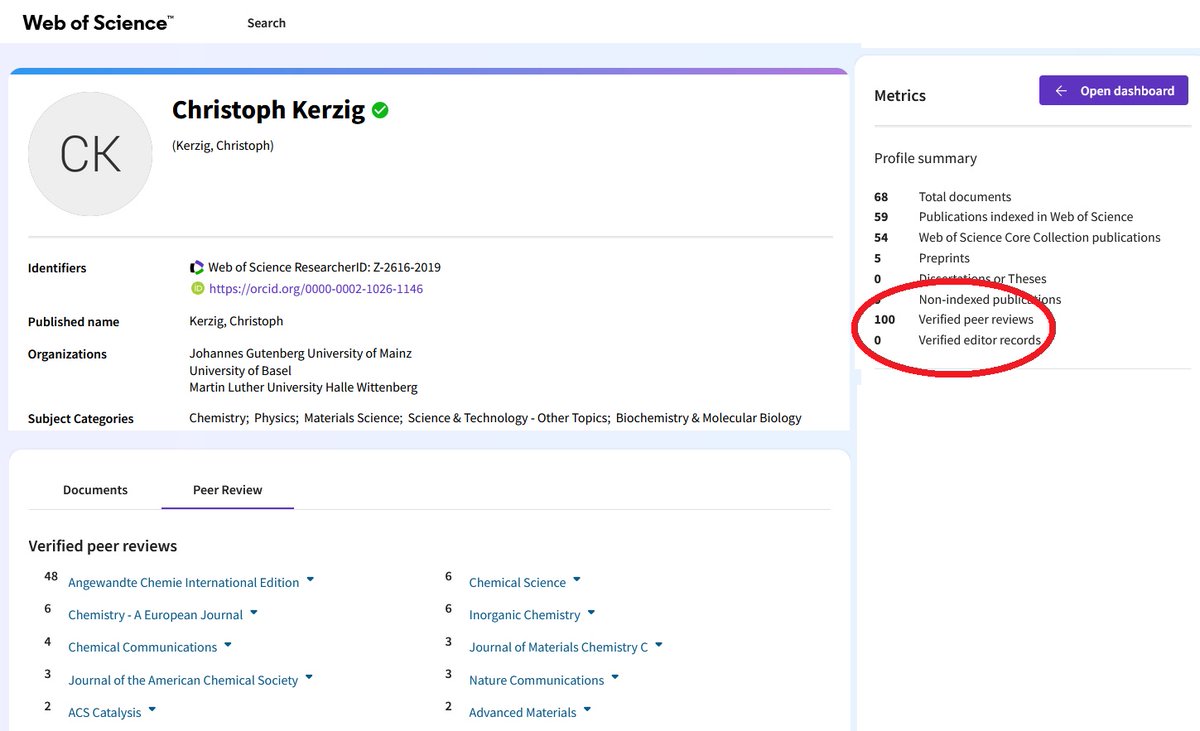The height and width of the screenshot is (731, 1200).
Task: Open the ACS Catalysis link
Action: [105, 713]
